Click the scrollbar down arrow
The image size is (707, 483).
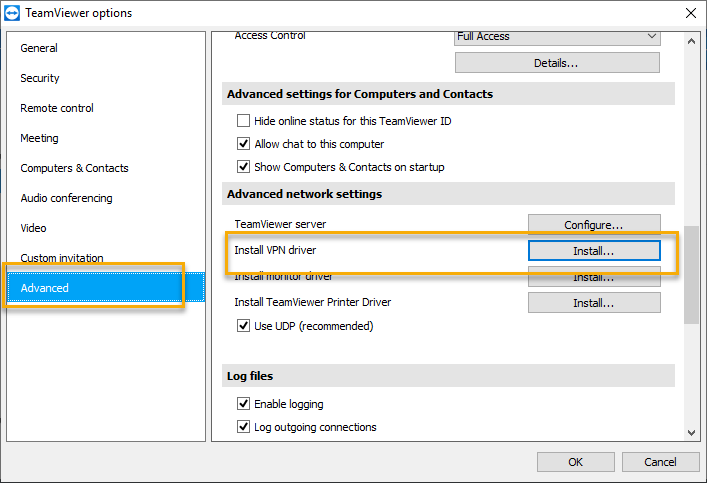click(691, 433)
